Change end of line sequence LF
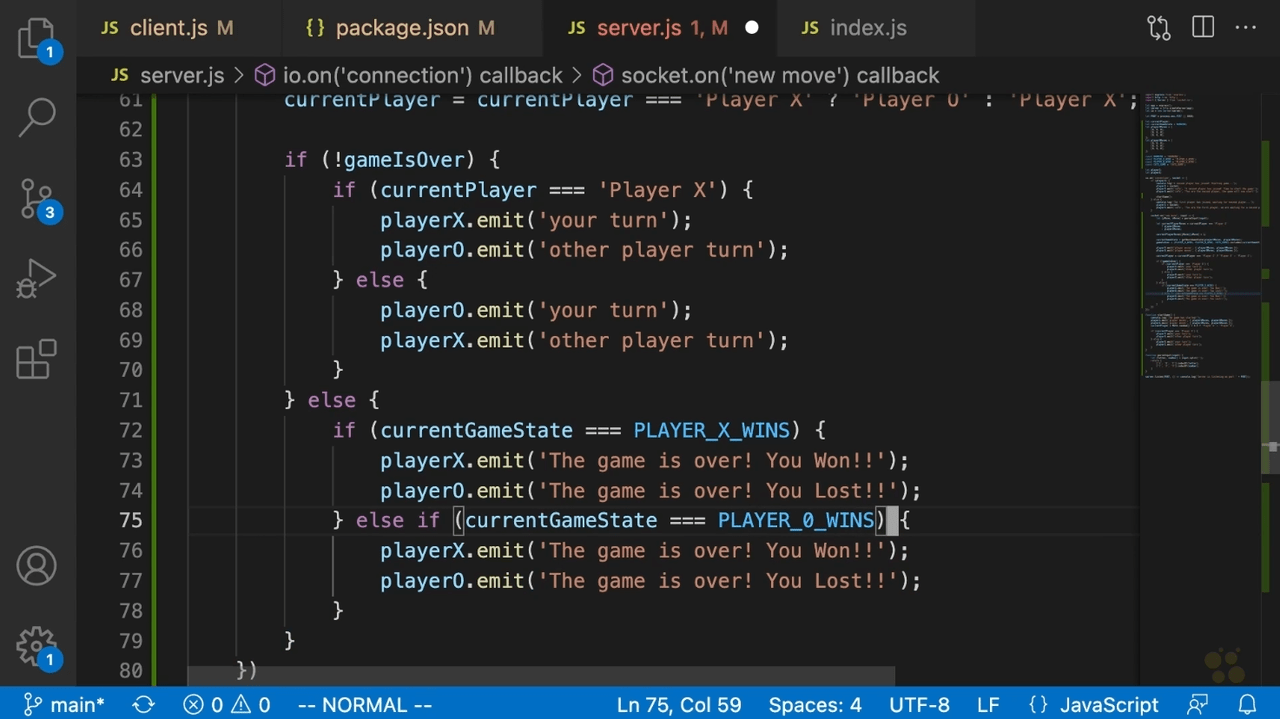 pos(988,705)
